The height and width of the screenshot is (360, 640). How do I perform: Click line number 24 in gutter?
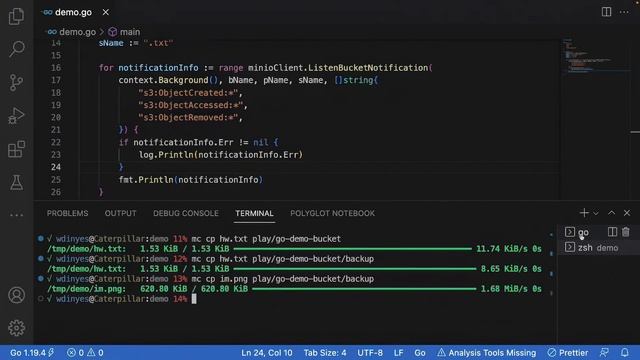(56, 167)
